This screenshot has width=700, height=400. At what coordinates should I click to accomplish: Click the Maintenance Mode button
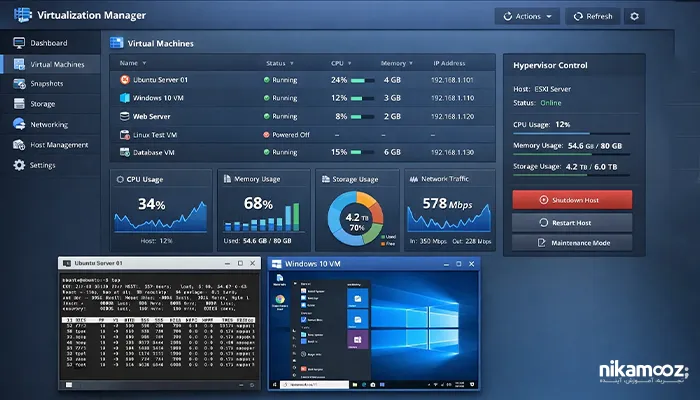click(x=571, y=243)
